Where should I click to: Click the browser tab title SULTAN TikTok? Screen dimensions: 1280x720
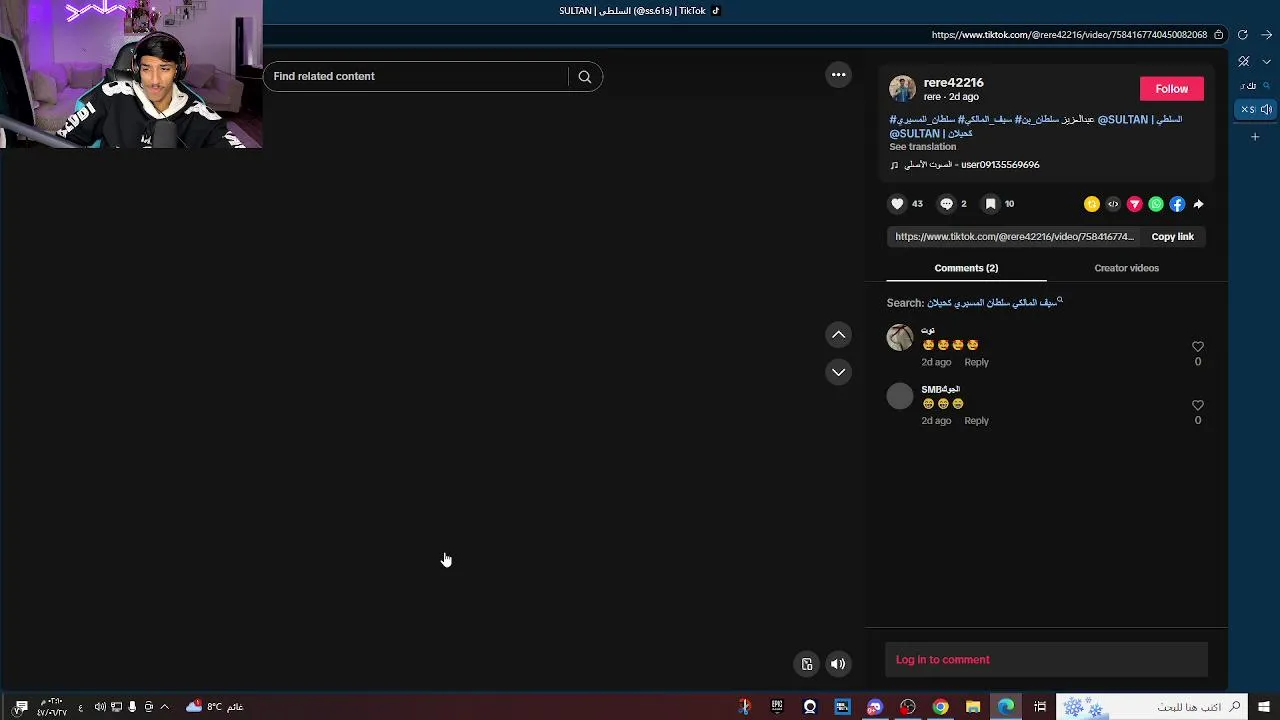pos(639,11)
